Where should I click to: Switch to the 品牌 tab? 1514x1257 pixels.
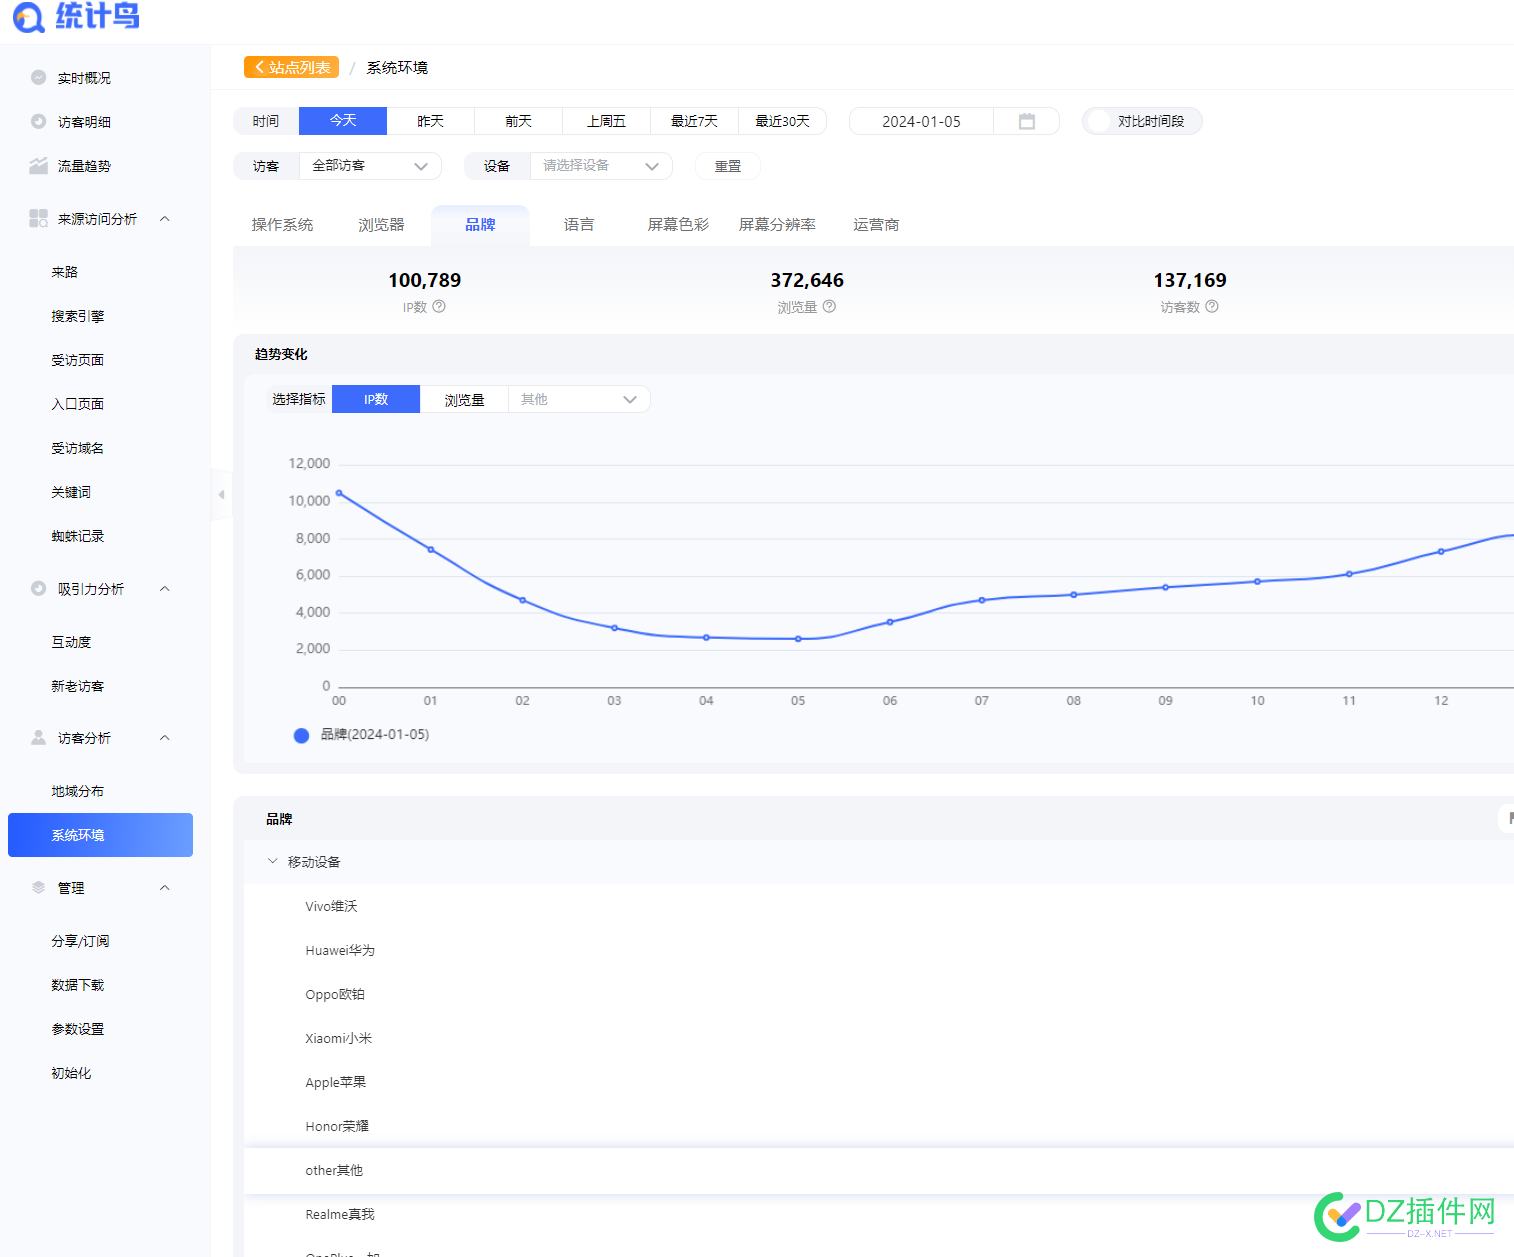click(480, 225)
